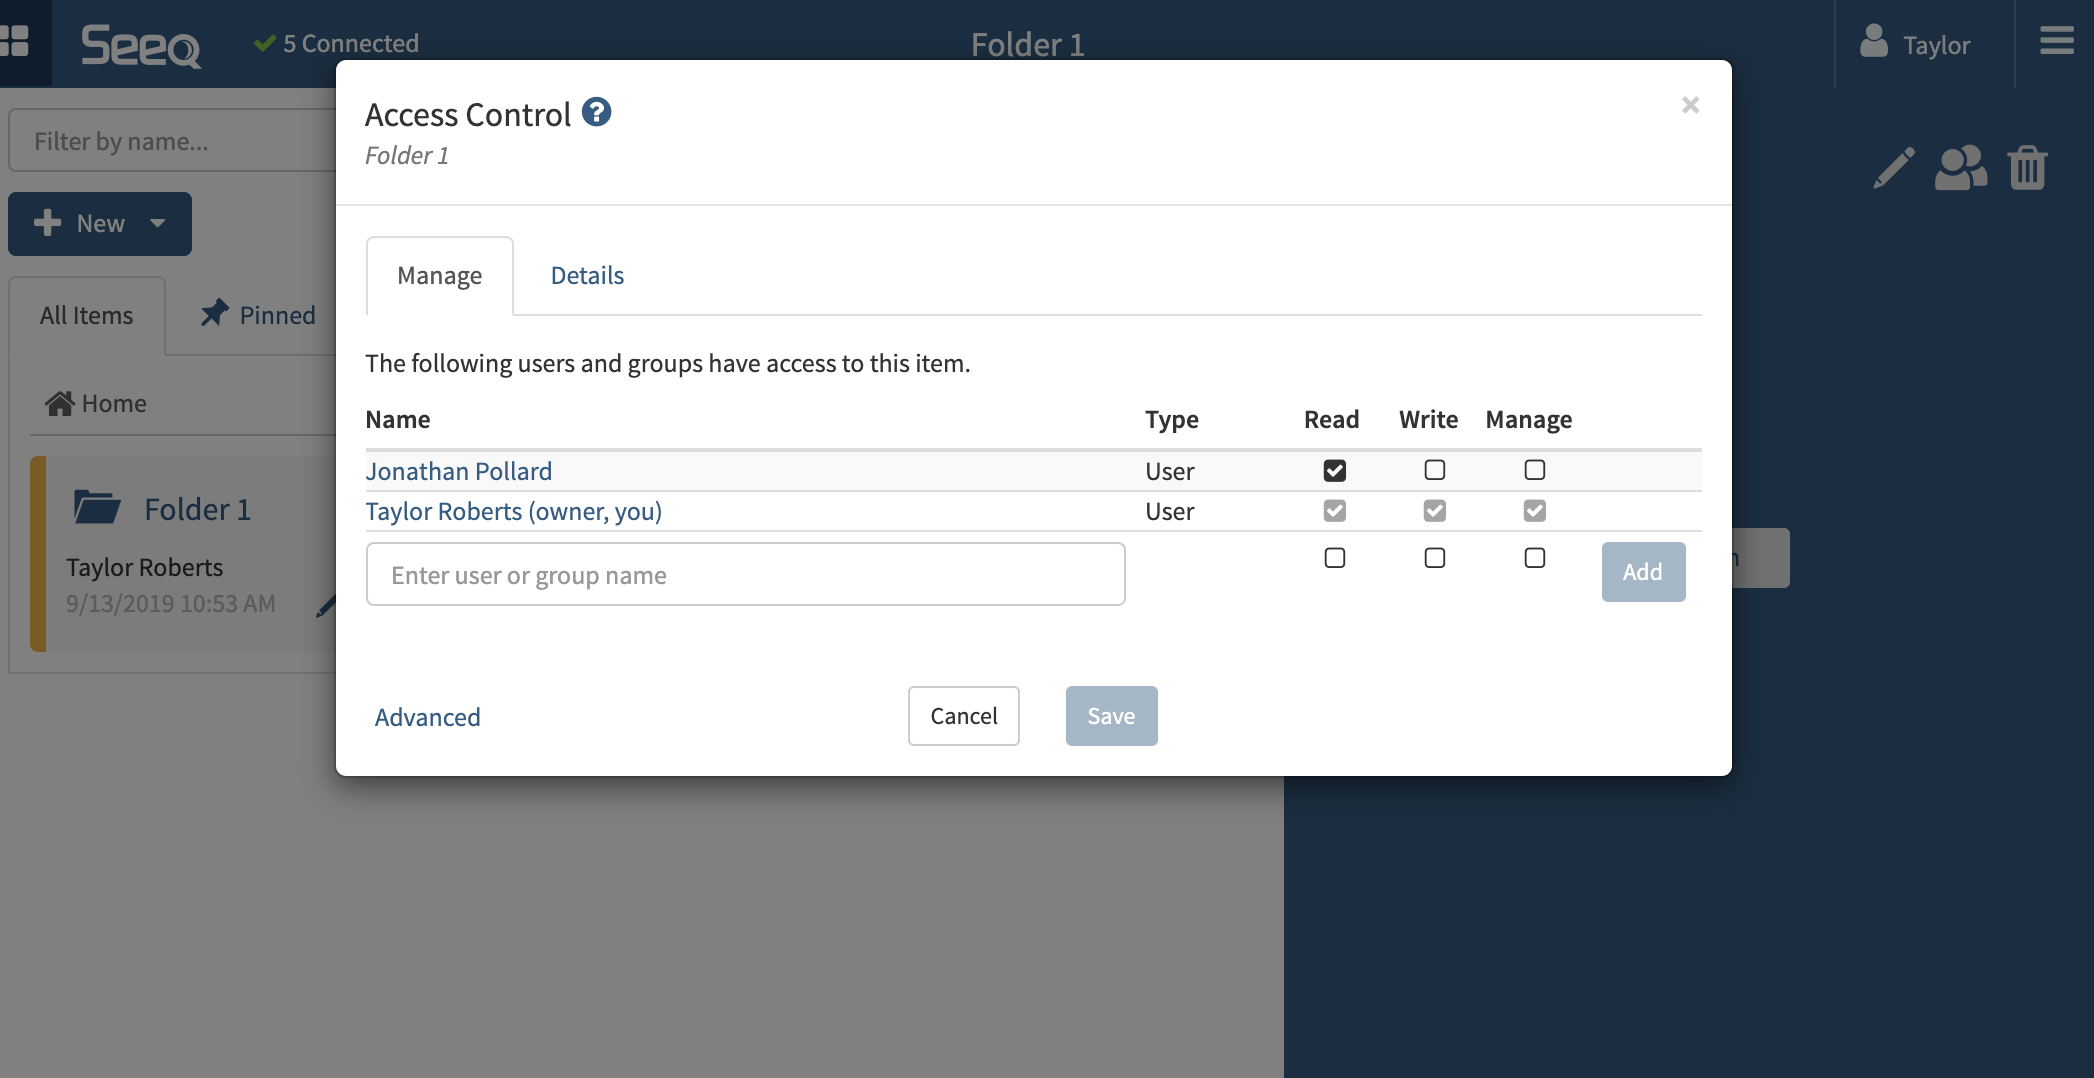This screenshot has width=2094, height=1078.
Task: Check Read box for new user row
Action: [1334, 558]
